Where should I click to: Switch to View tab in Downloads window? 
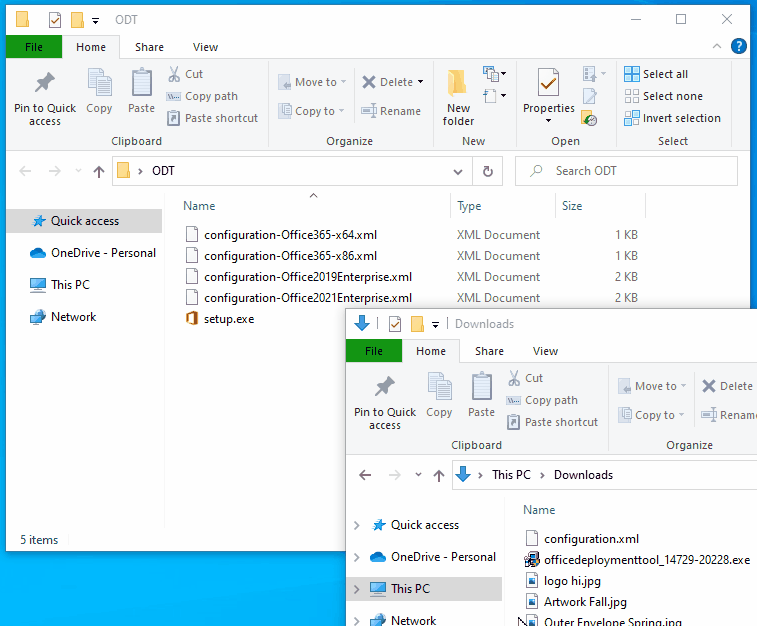point(545,351)
